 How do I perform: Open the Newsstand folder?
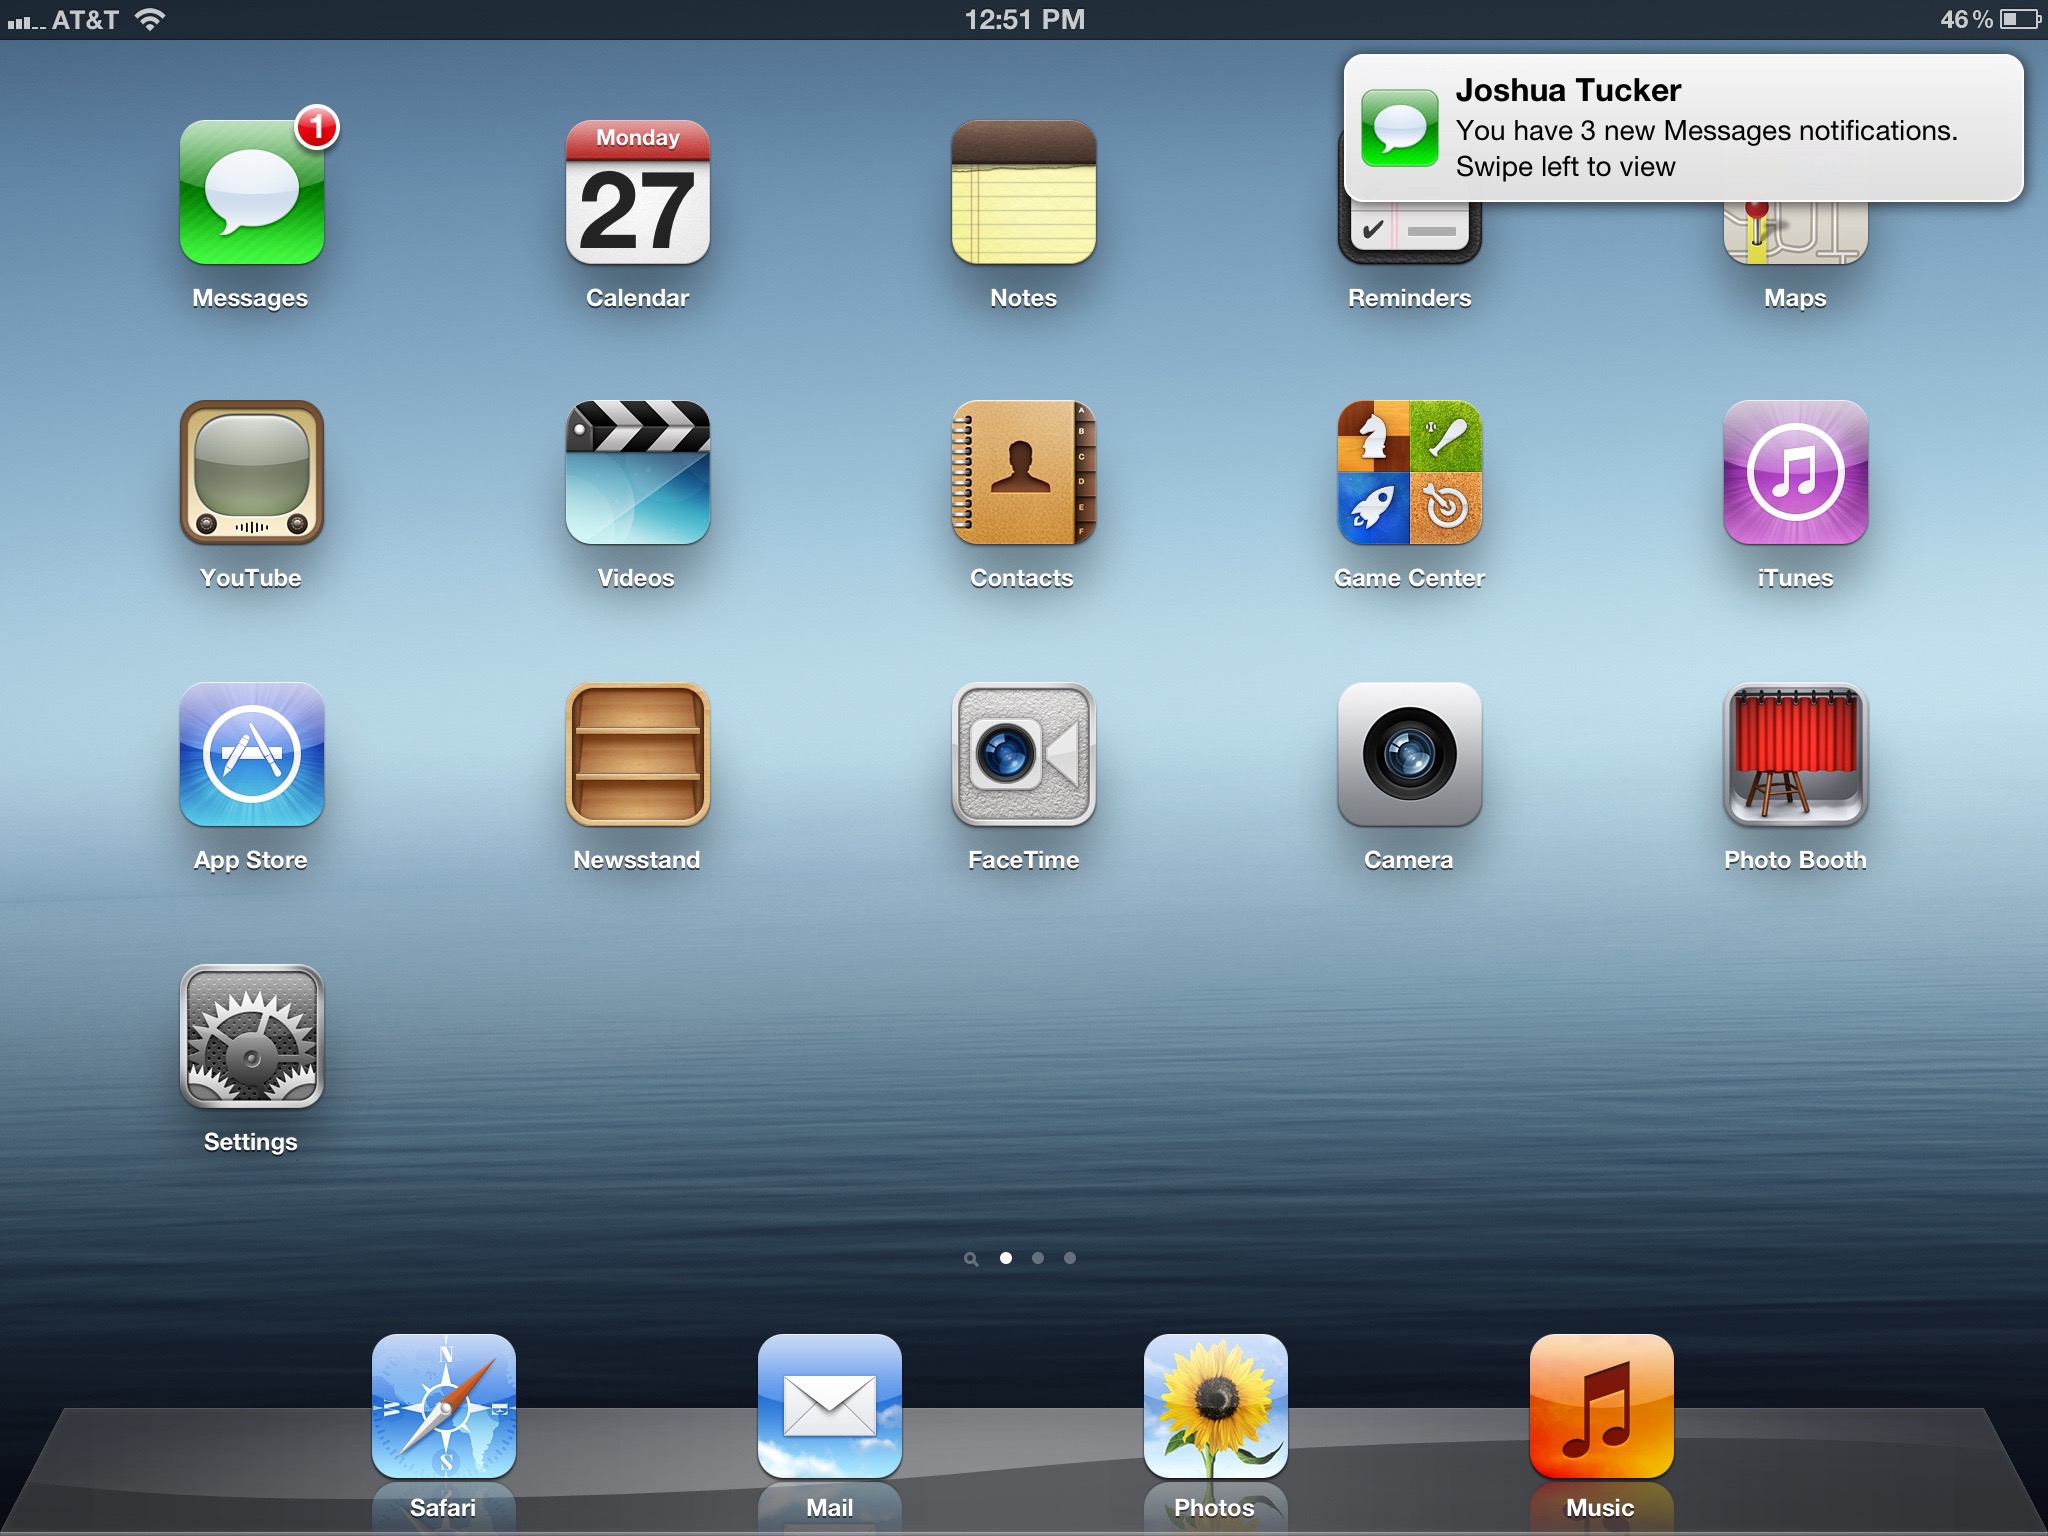637,755
